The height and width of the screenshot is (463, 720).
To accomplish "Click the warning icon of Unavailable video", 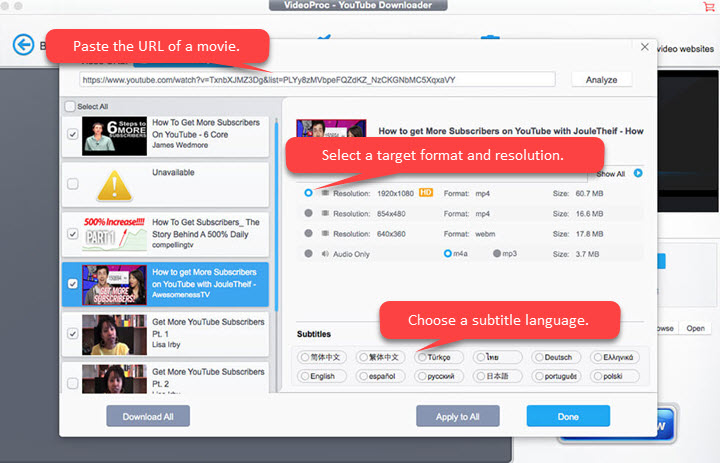I will [115, 186].
